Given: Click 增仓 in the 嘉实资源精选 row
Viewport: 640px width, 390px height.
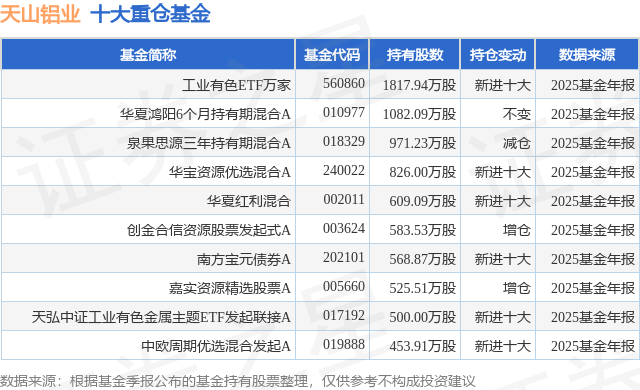Looking at the screenshot, I should [x=517, y=288].
